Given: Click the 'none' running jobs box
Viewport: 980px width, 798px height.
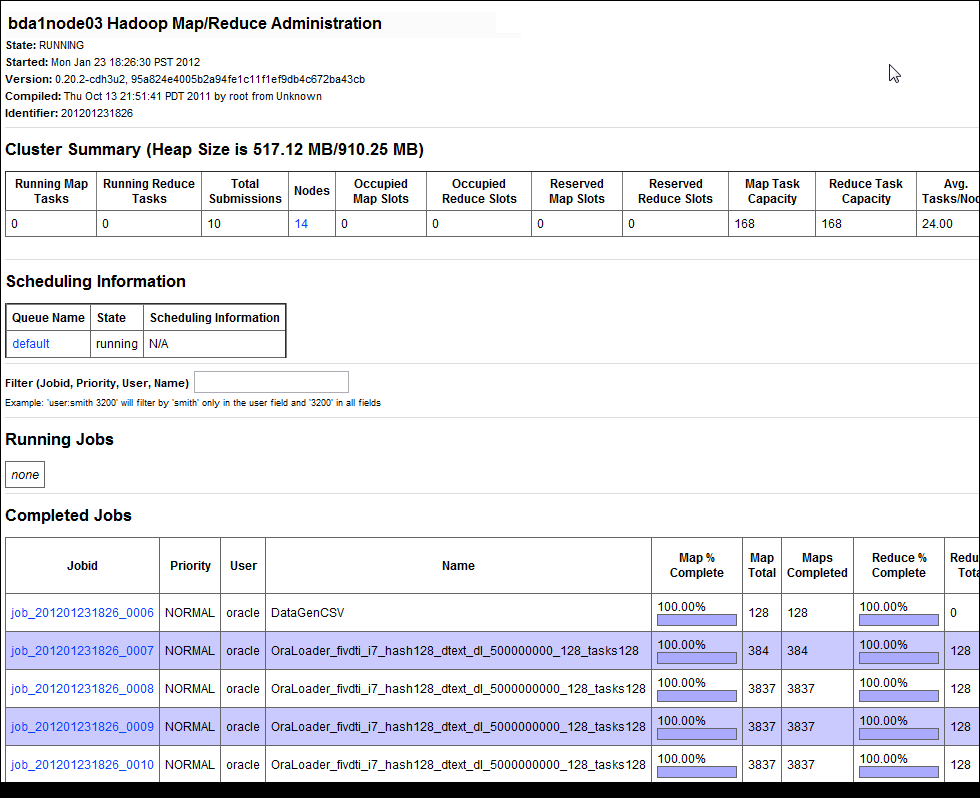Looking at the screenshot, I should pos(25,474).
